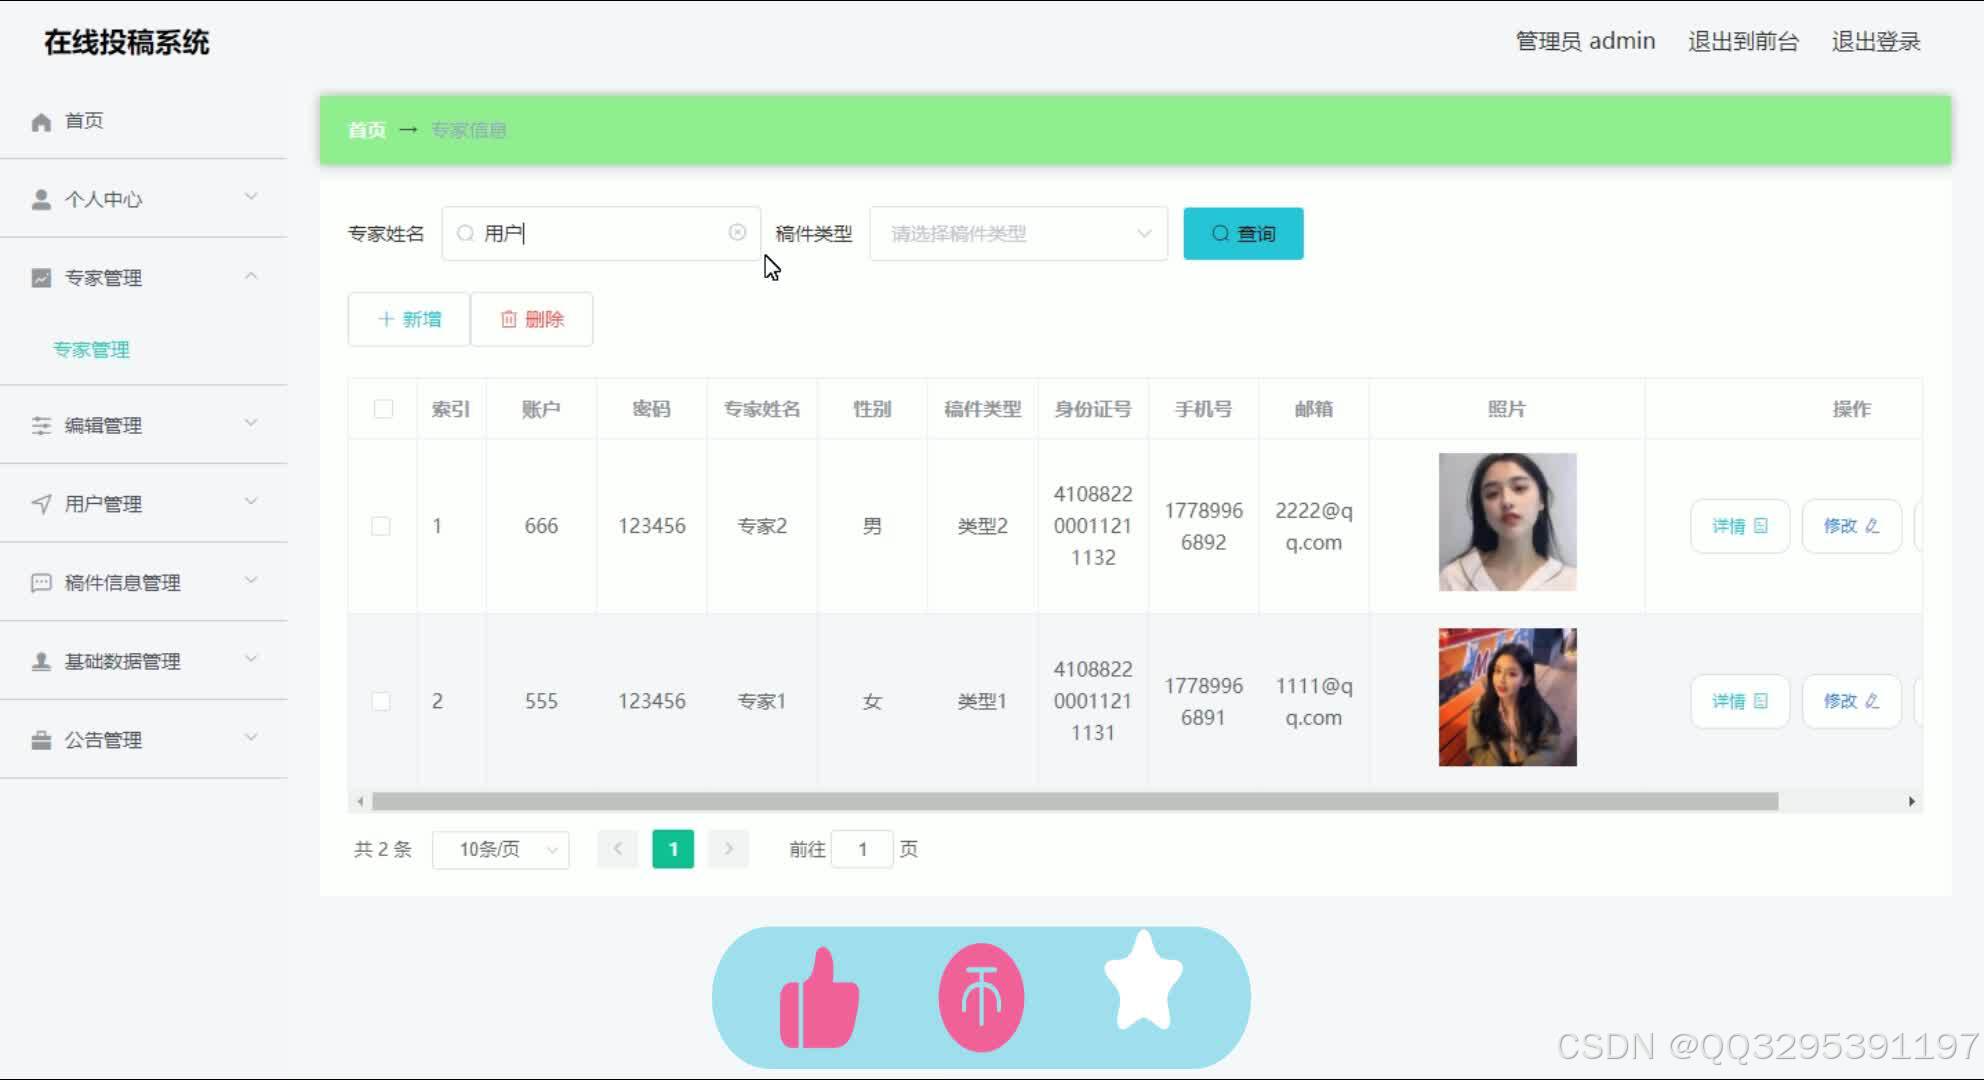
Task: Click the 在线投稿系统 title
Action: click(127, 42)
